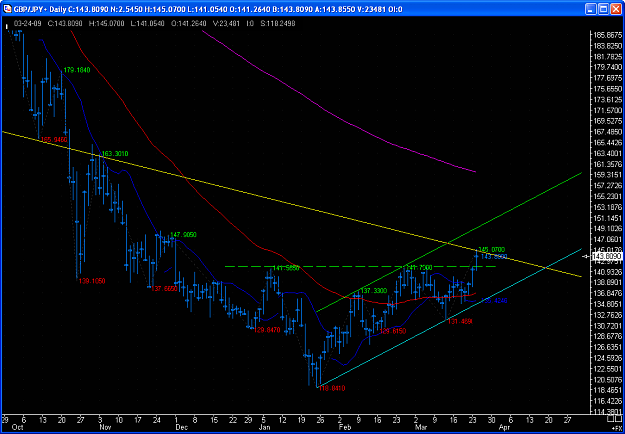Click the swing high label 179.1840
The height and width of the screenshot is (434, 625).
click(77, 70)
